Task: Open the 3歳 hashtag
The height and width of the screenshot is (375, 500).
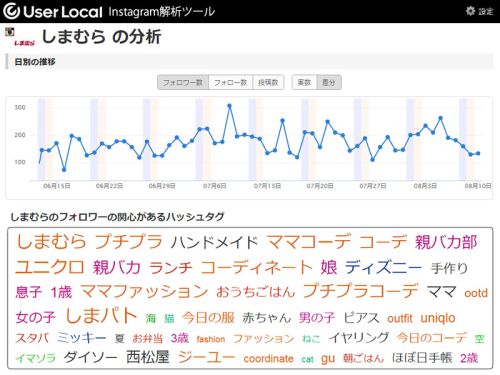Action: [x=180, y=338]
